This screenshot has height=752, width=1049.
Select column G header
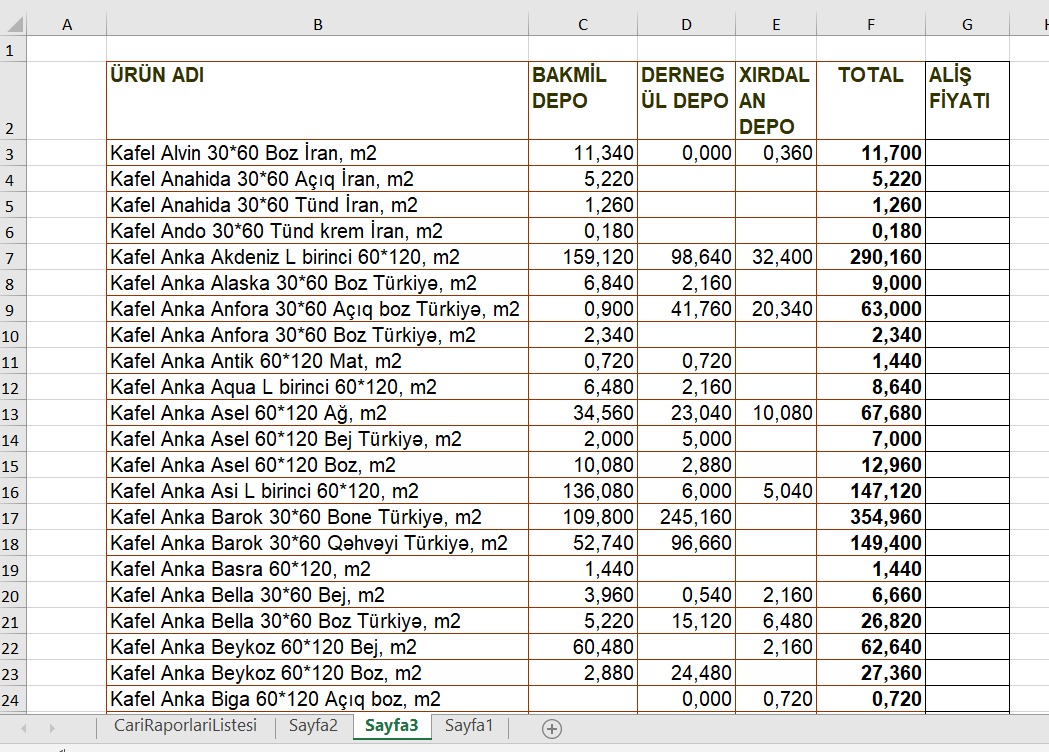coord(966,25)
